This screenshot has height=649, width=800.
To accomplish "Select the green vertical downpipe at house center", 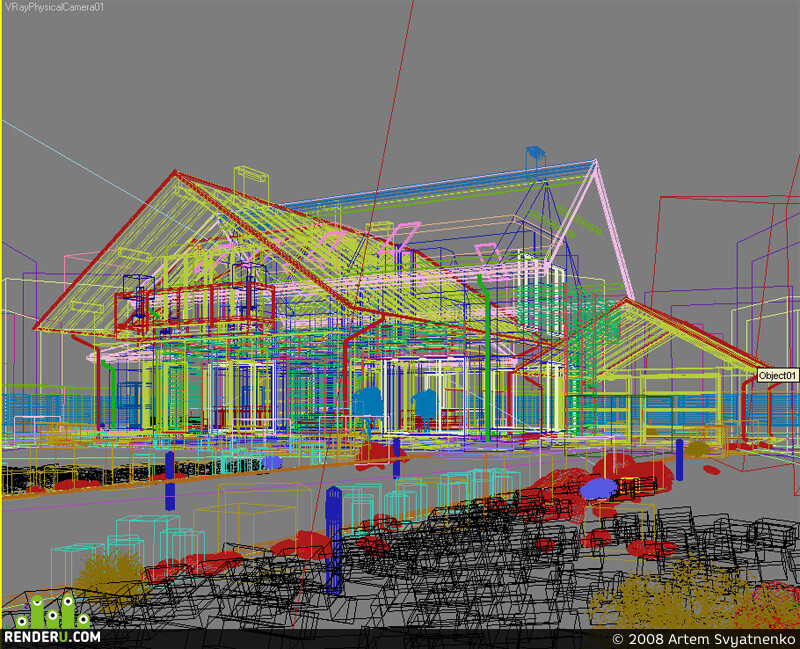I will 486,357.
